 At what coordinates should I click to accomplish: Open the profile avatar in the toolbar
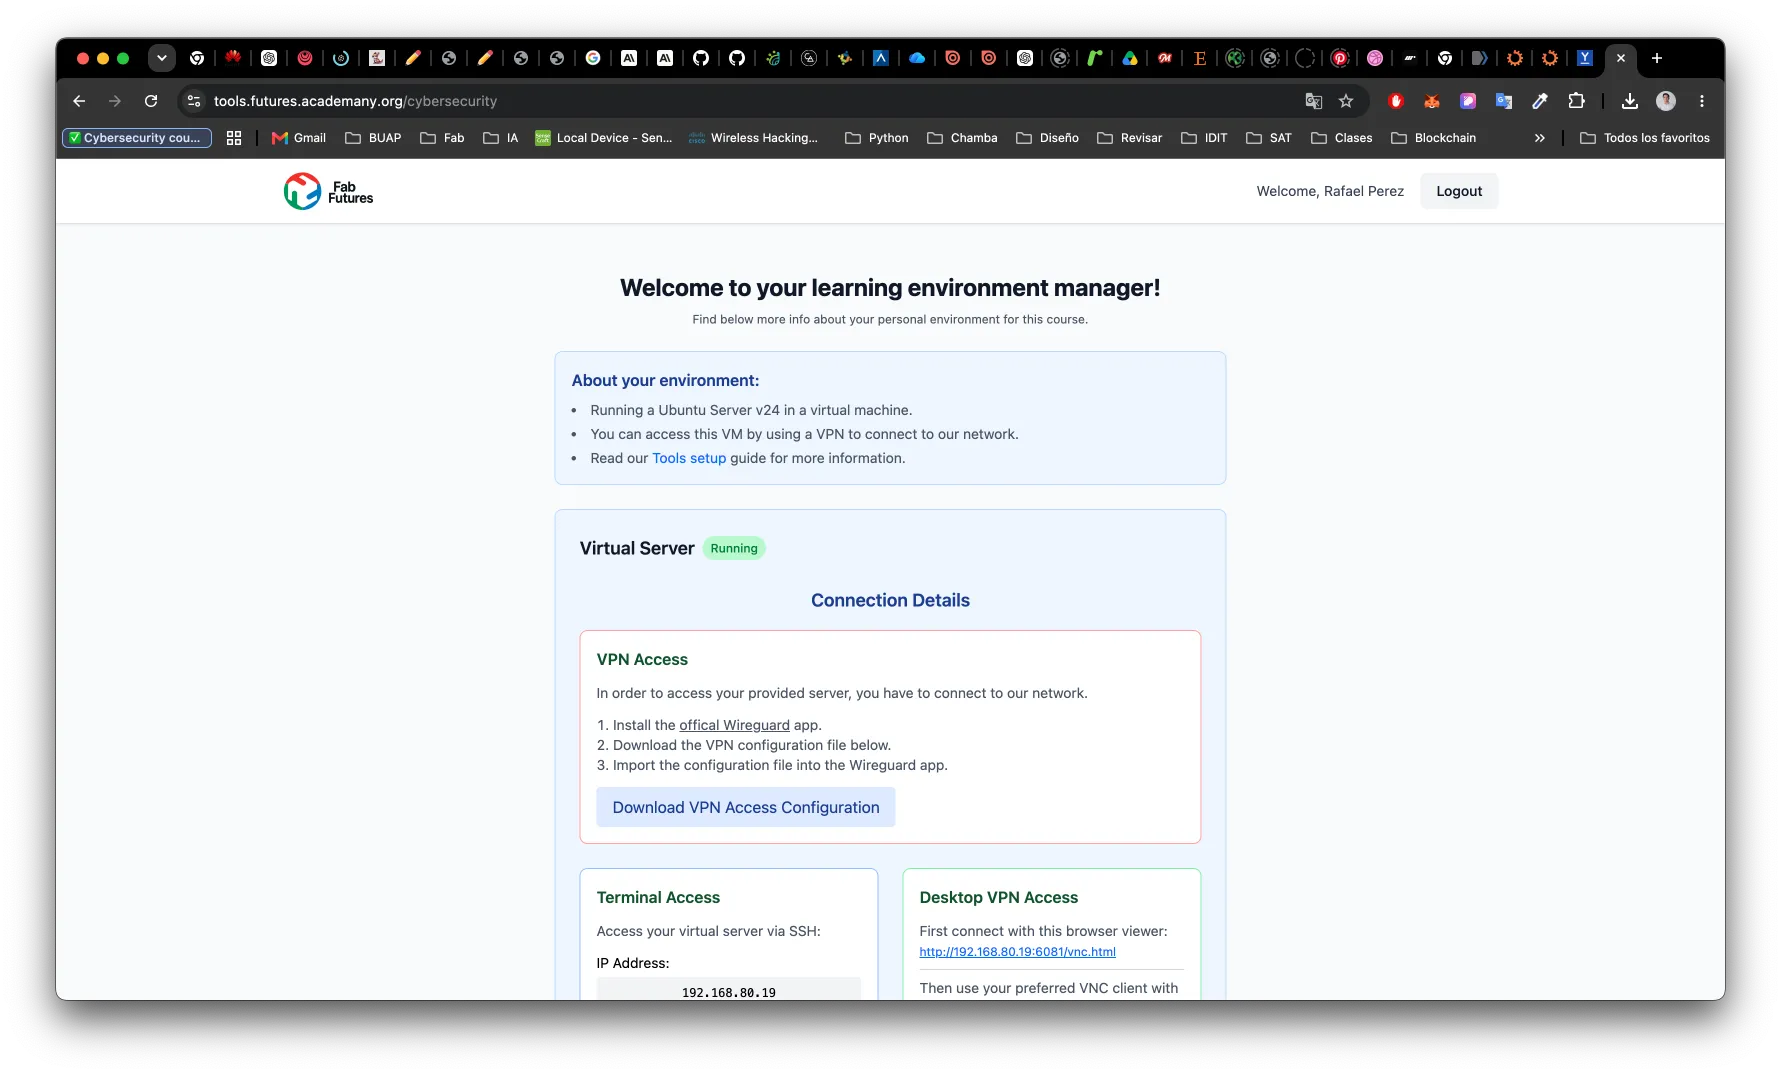[1666, 101]
